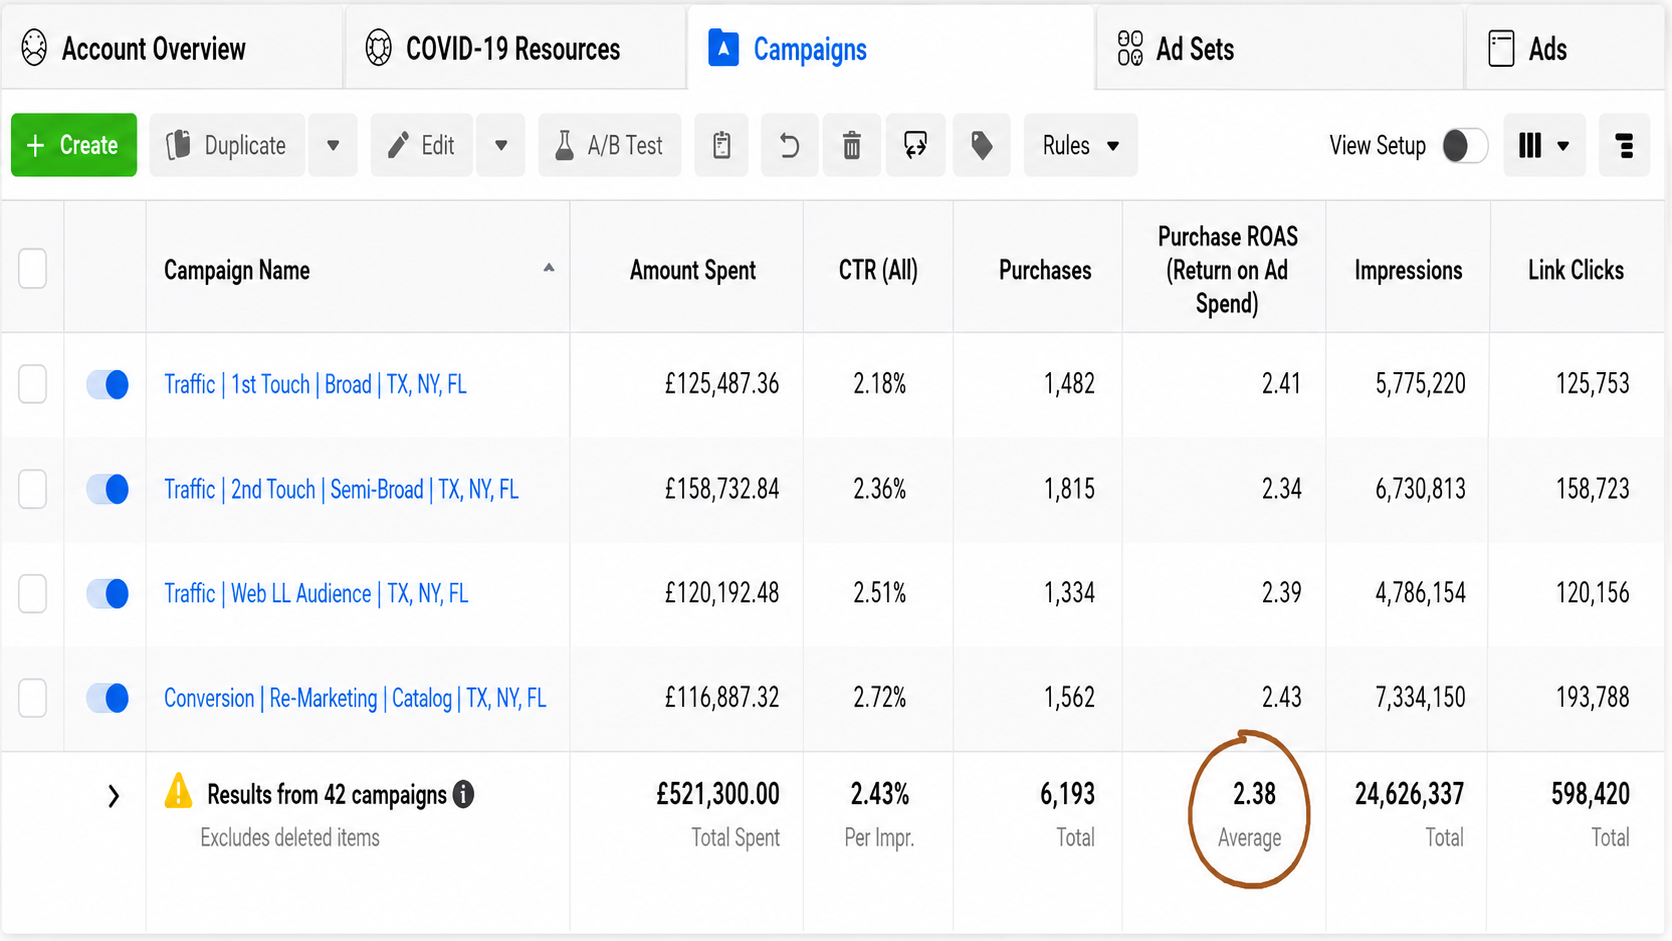Expand the results summary row chevron
Viewport: 1672px width, 941px height.
[113, 796]
